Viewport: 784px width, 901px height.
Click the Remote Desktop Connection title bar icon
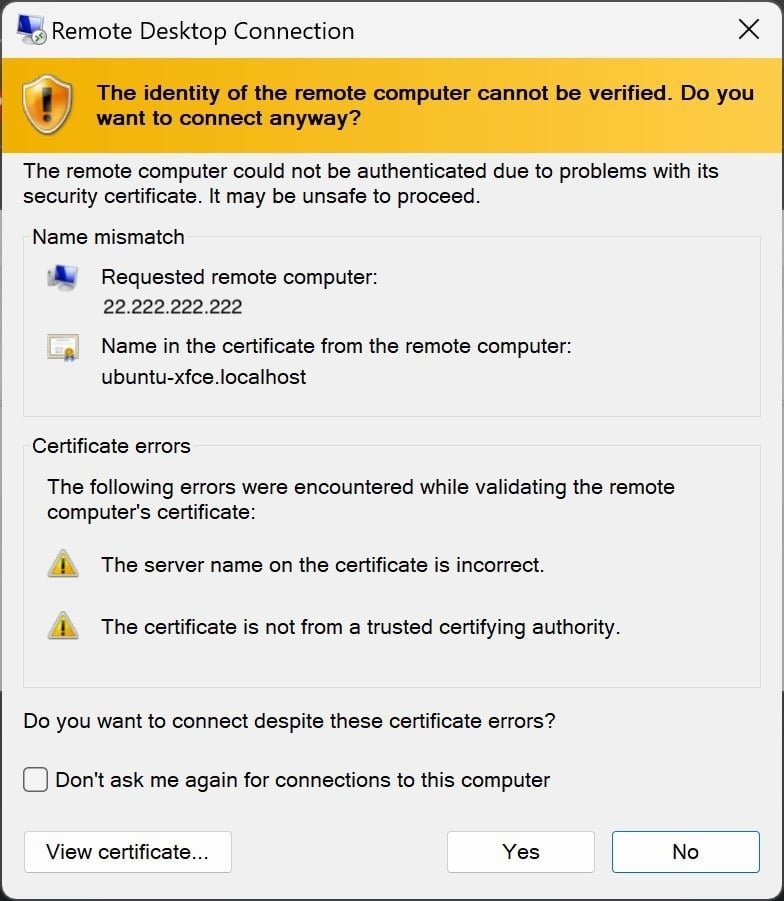(30, 30)
